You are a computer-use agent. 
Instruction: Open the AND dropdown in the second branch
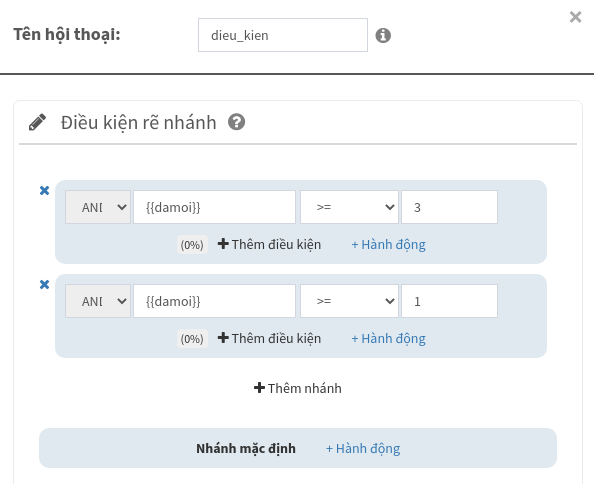pyautogui.click(x=98, y=301)
